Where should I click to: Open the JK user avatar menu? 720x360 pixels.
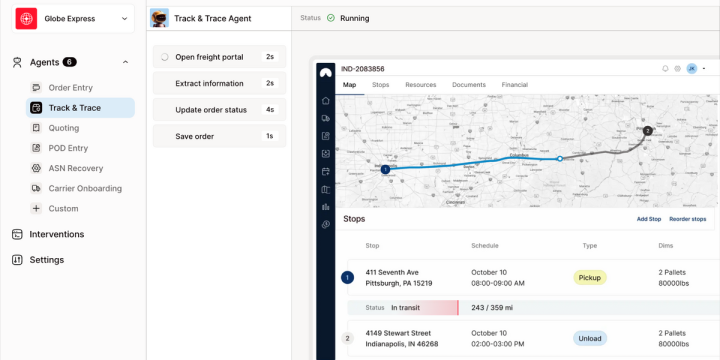(692, 69)
